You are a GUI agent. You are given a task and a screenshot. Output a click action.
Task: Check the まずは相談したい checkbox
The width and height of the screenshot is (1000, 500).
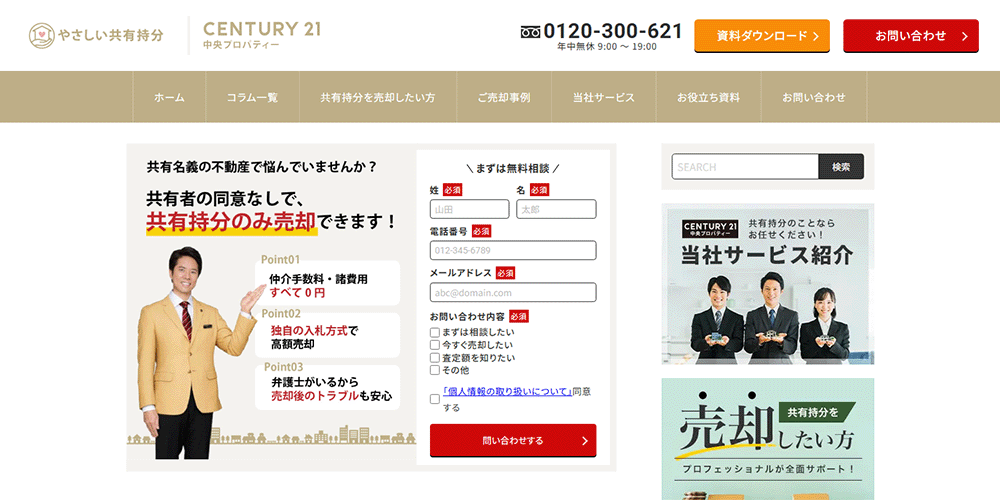(435, 332)
